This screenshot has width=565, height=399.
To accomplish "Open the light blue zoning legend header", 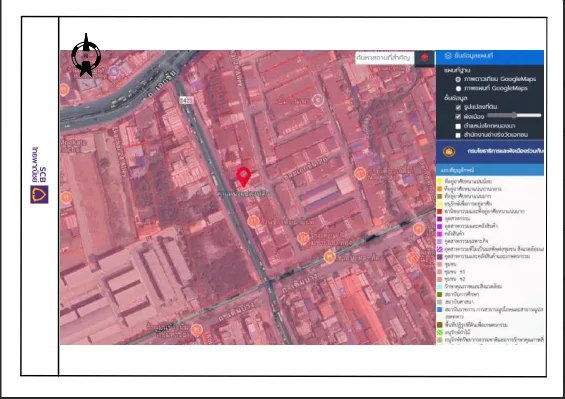I will [x=490, y=170].
